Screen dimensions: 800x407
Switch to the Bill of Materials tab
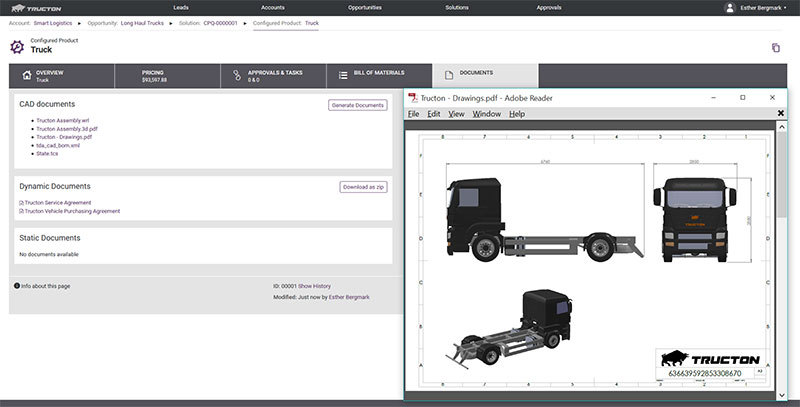pyautogui.click(x=379, y=76)
